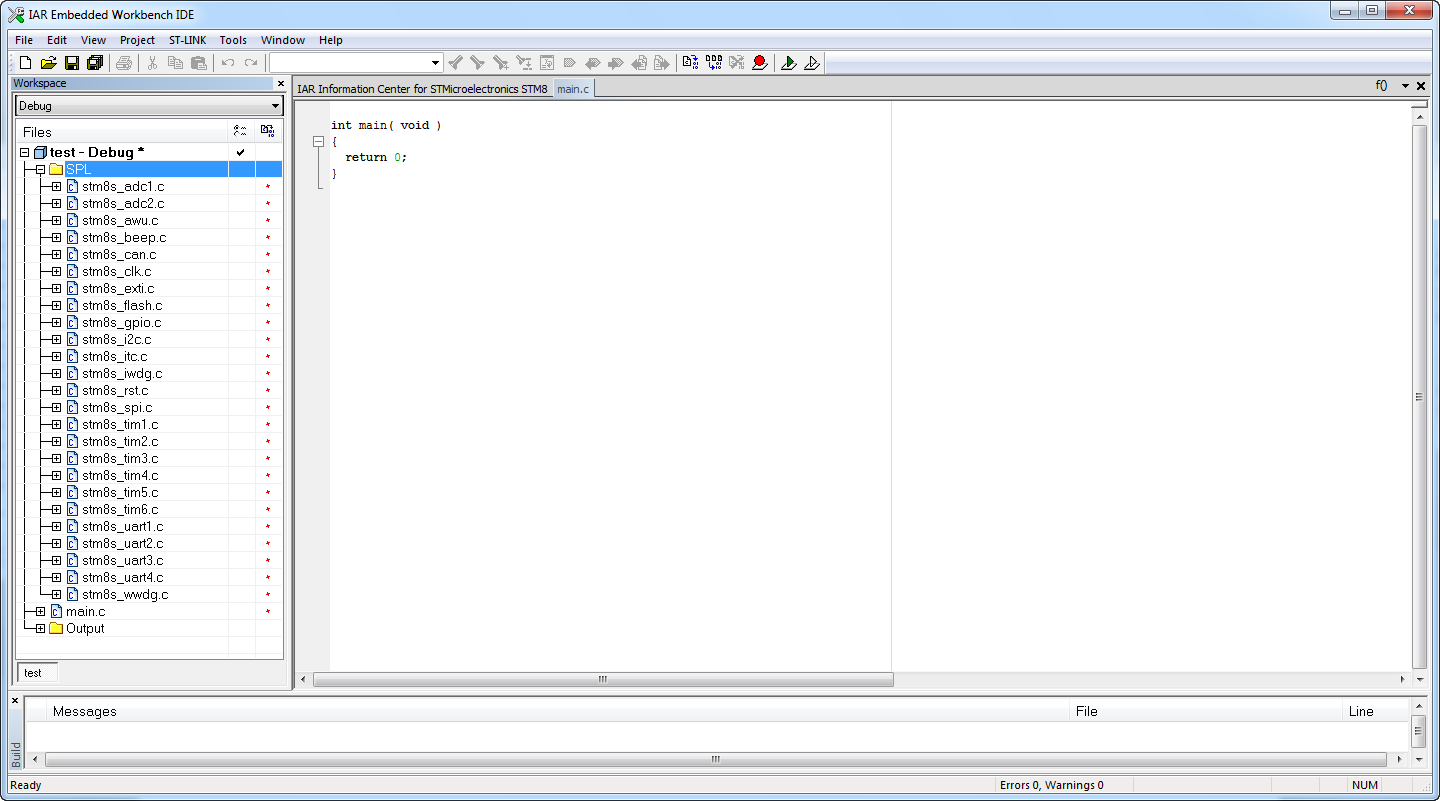Screen dimensions: 1440x801
Task: Click the yellow Output folder icon
Action: (56, 629)
